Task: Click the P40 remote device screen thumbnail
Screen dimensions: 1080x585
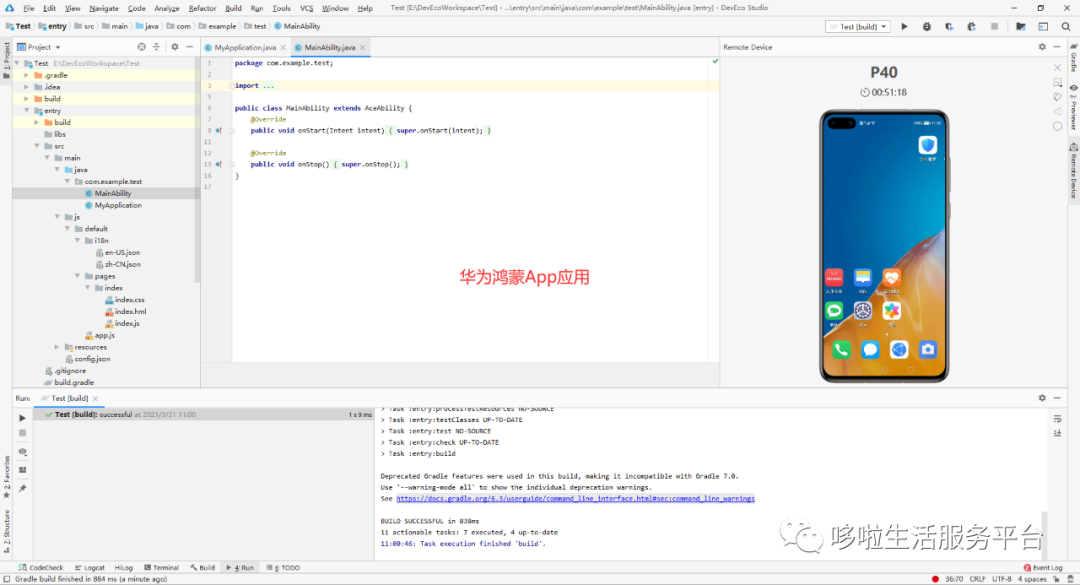Action: click(x=884, y=246)
